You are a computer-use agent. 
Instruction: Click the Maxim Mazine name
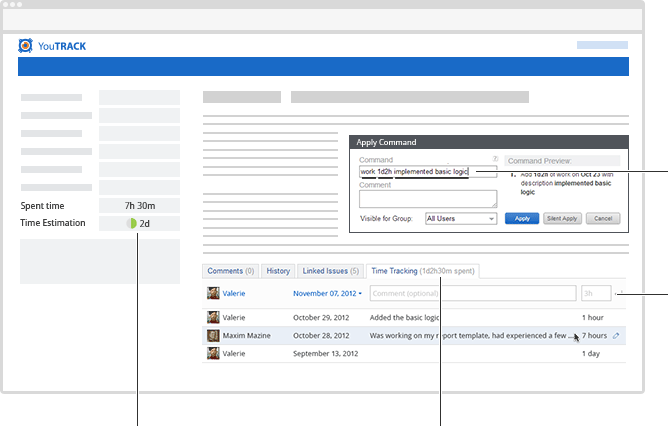click(247, 336)
